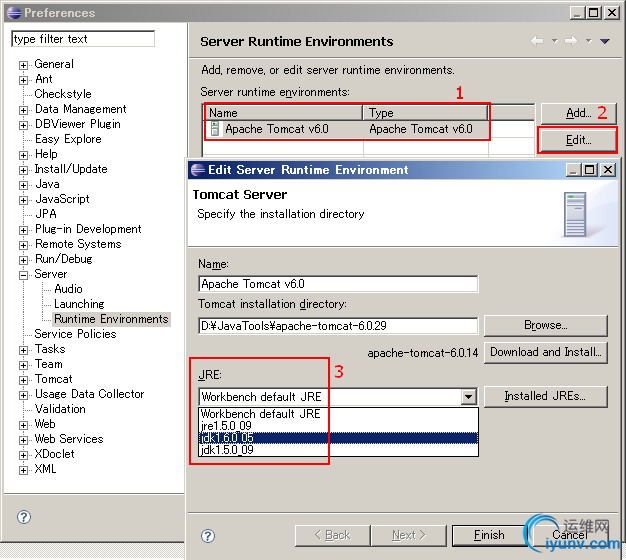Click the Cancel button in Edit dialog
Viewport: 626px width, 560px height.
(569, 535)
